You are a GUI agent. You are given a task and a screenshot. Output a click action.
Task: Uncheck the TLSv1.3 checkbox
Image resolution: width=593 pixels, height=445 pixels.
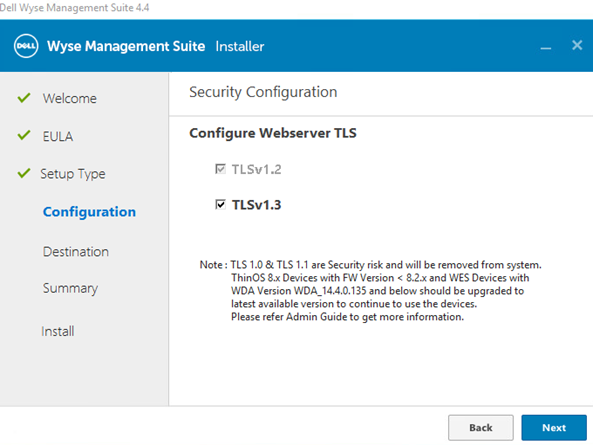coord(220,205)
